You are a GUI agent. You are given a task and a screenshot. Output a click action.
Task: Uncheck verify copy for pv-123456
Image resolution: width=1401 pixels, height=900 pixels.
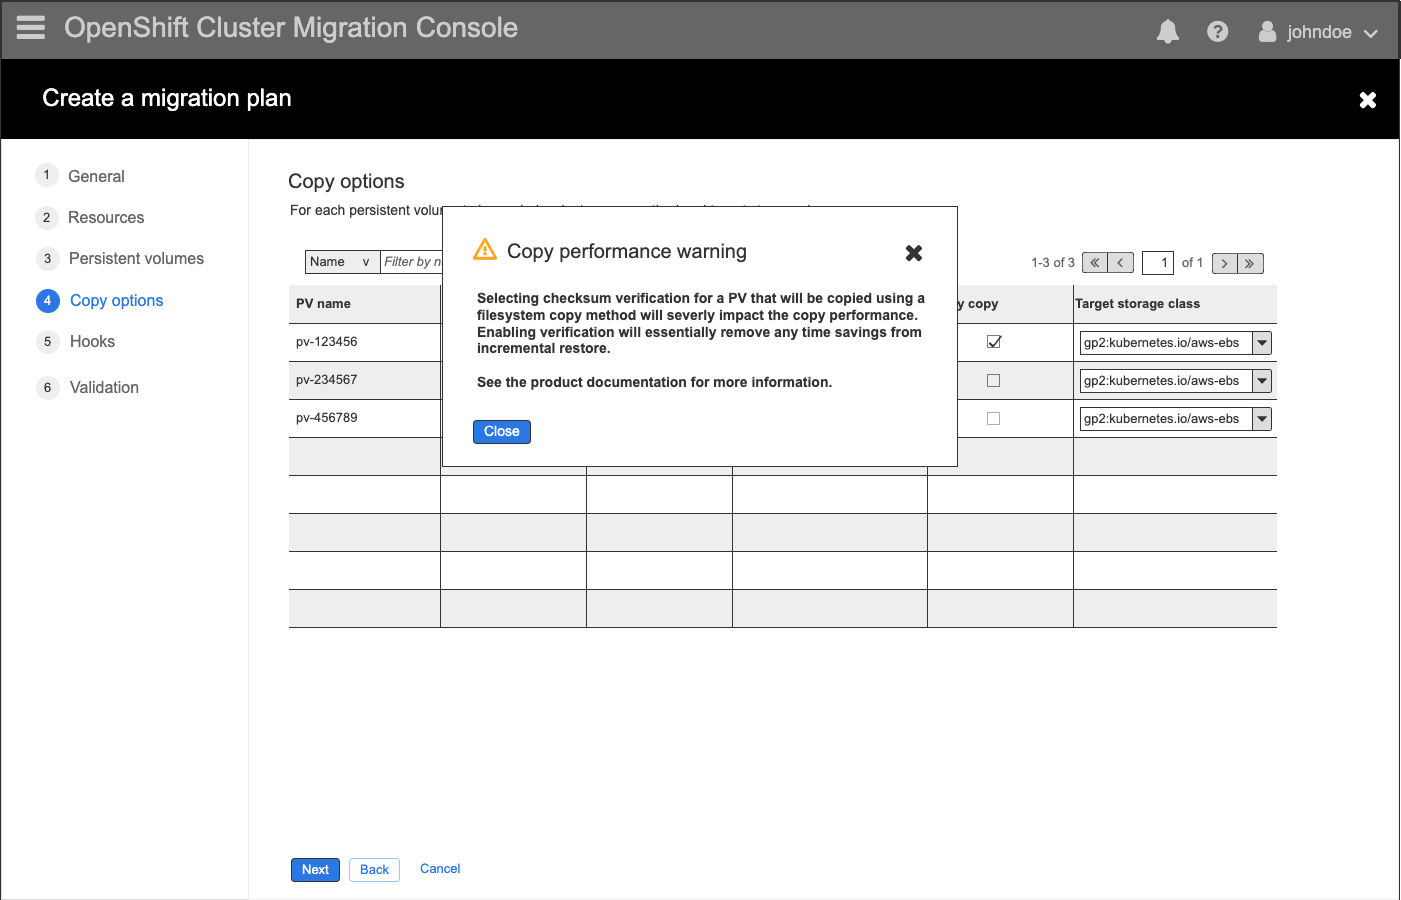pyautogui.click(x=993, y=341)
